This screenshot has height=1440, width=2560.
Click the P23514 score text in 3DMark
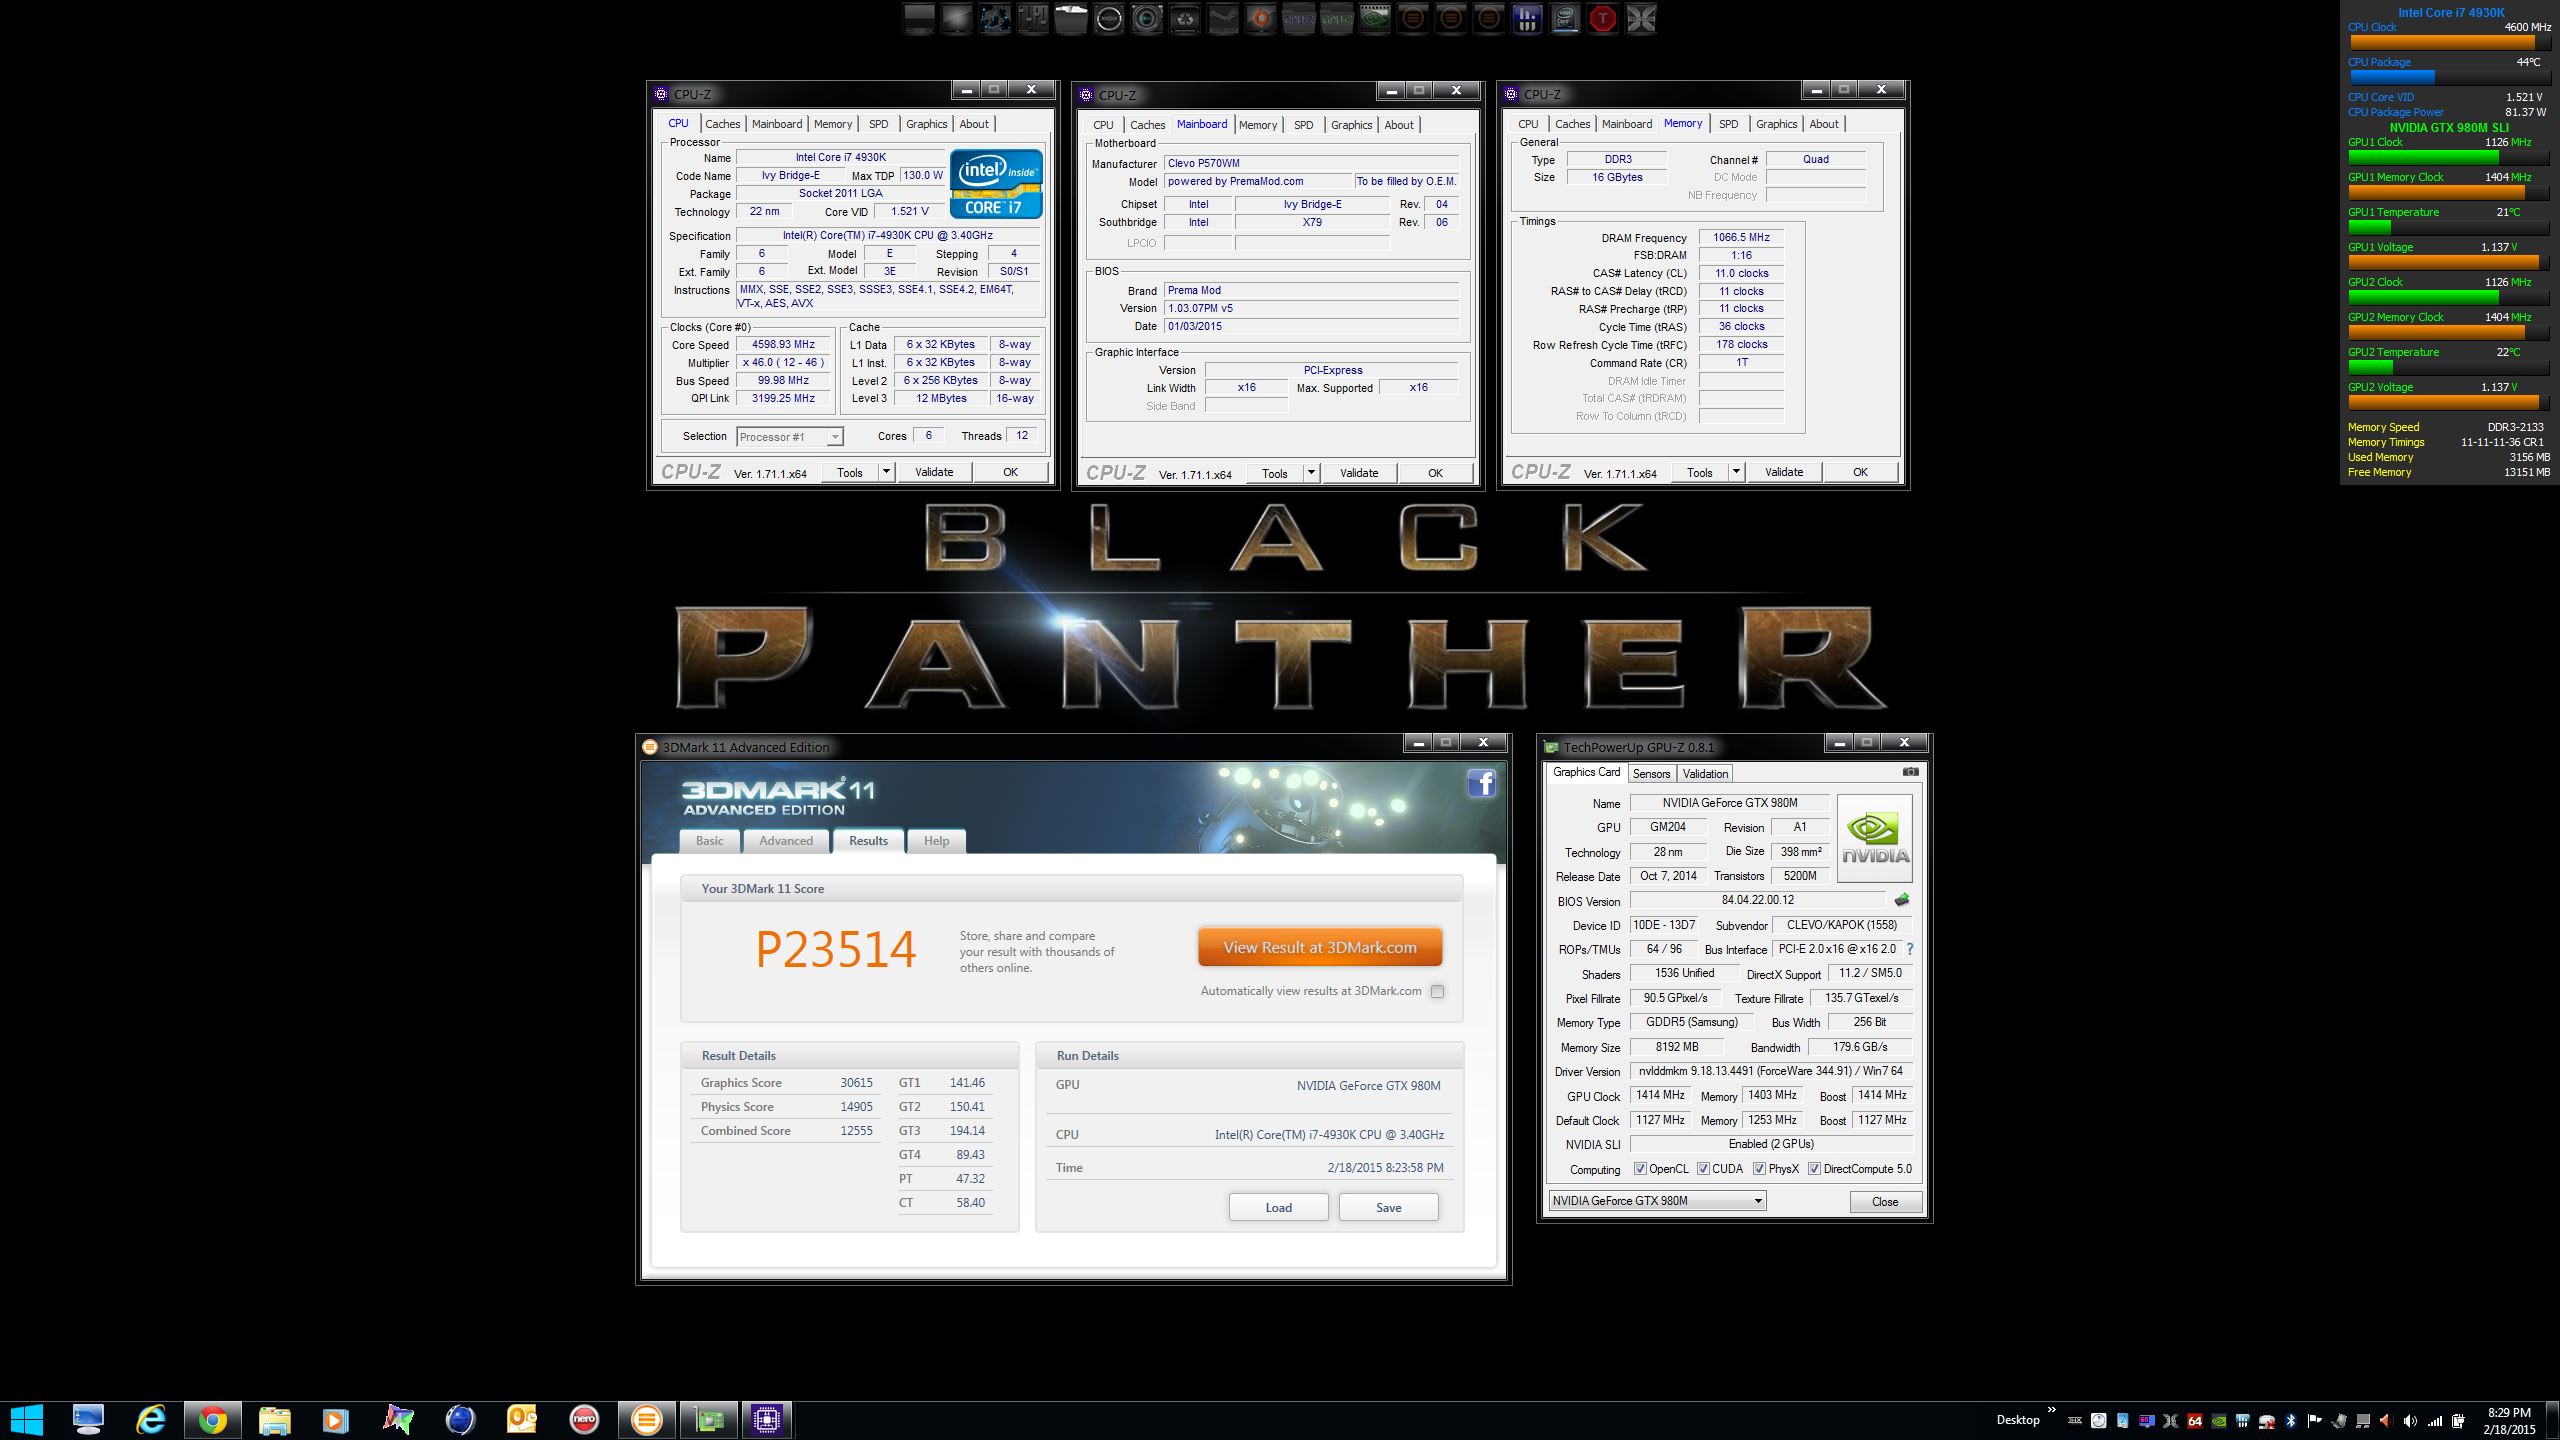coord(836,949)
